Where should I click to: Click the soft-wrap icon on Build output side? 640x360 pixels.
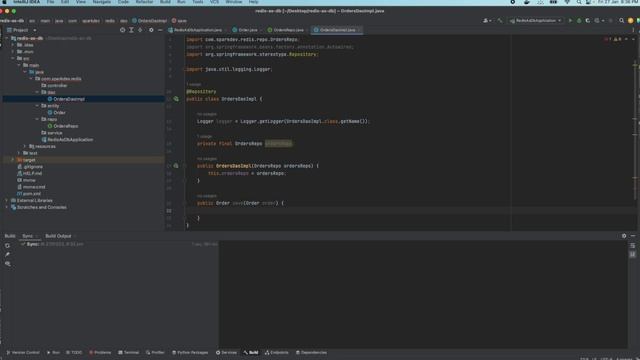(x=632, y=246)
